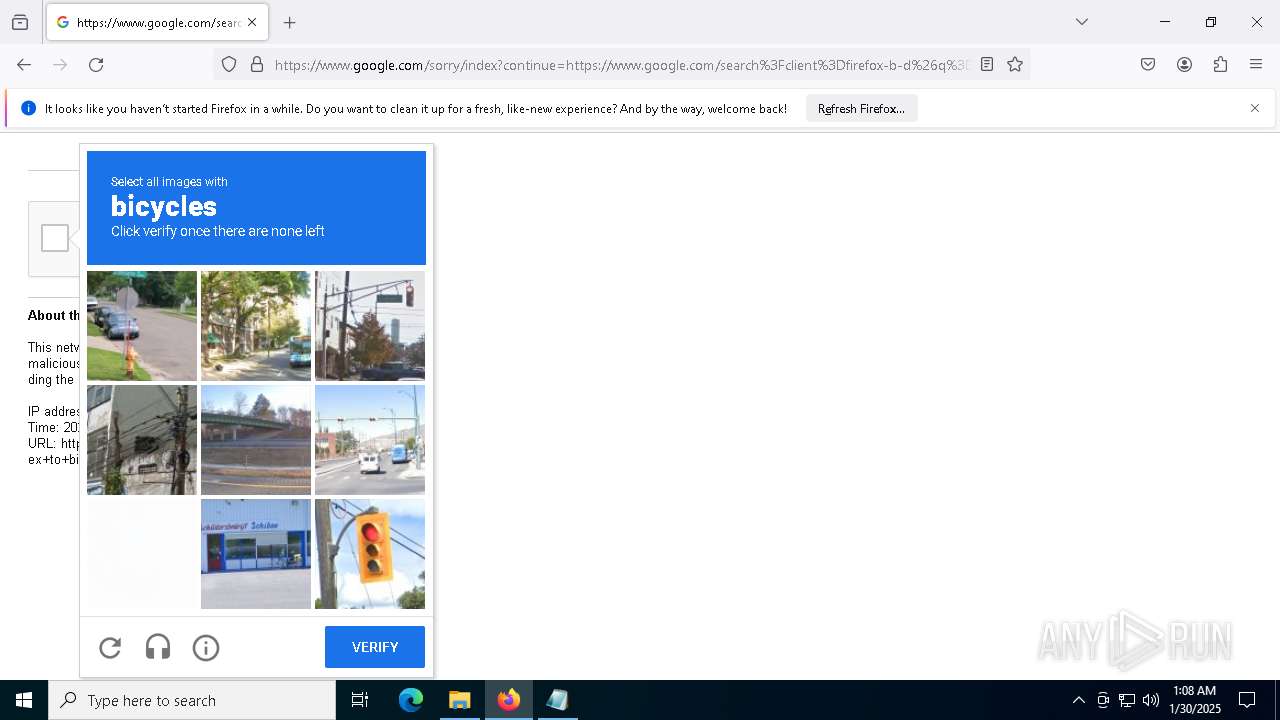This screenshot has height=720, width=1280.
Task: Show hidden system tray icons
Action: 1078,700
